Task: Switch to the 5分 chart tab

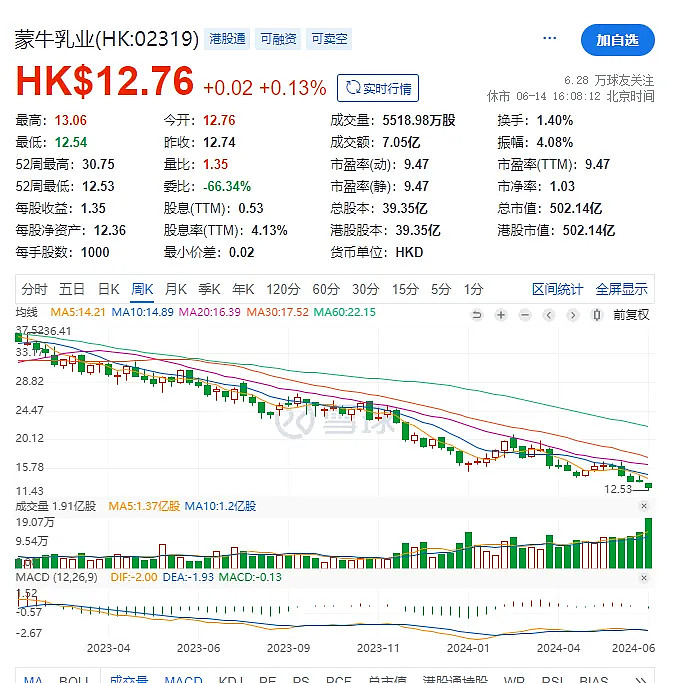Action: coord(441,289)
